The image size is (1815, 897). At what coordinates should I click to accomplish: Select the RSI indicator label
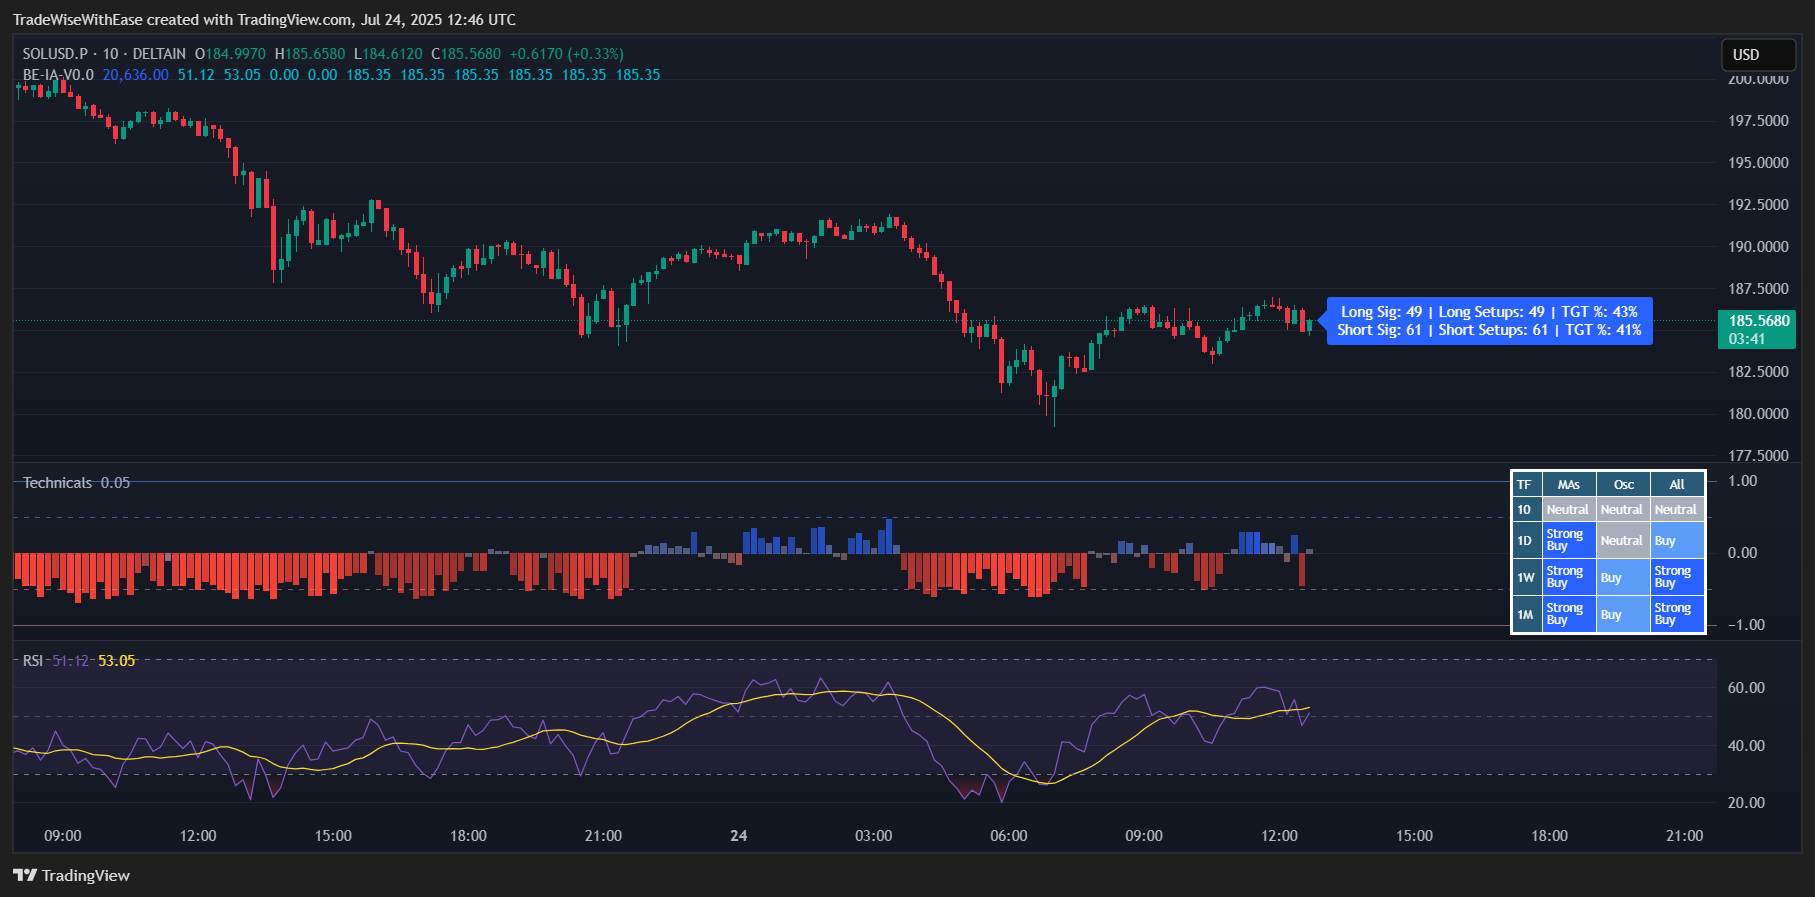pos(33,661)
